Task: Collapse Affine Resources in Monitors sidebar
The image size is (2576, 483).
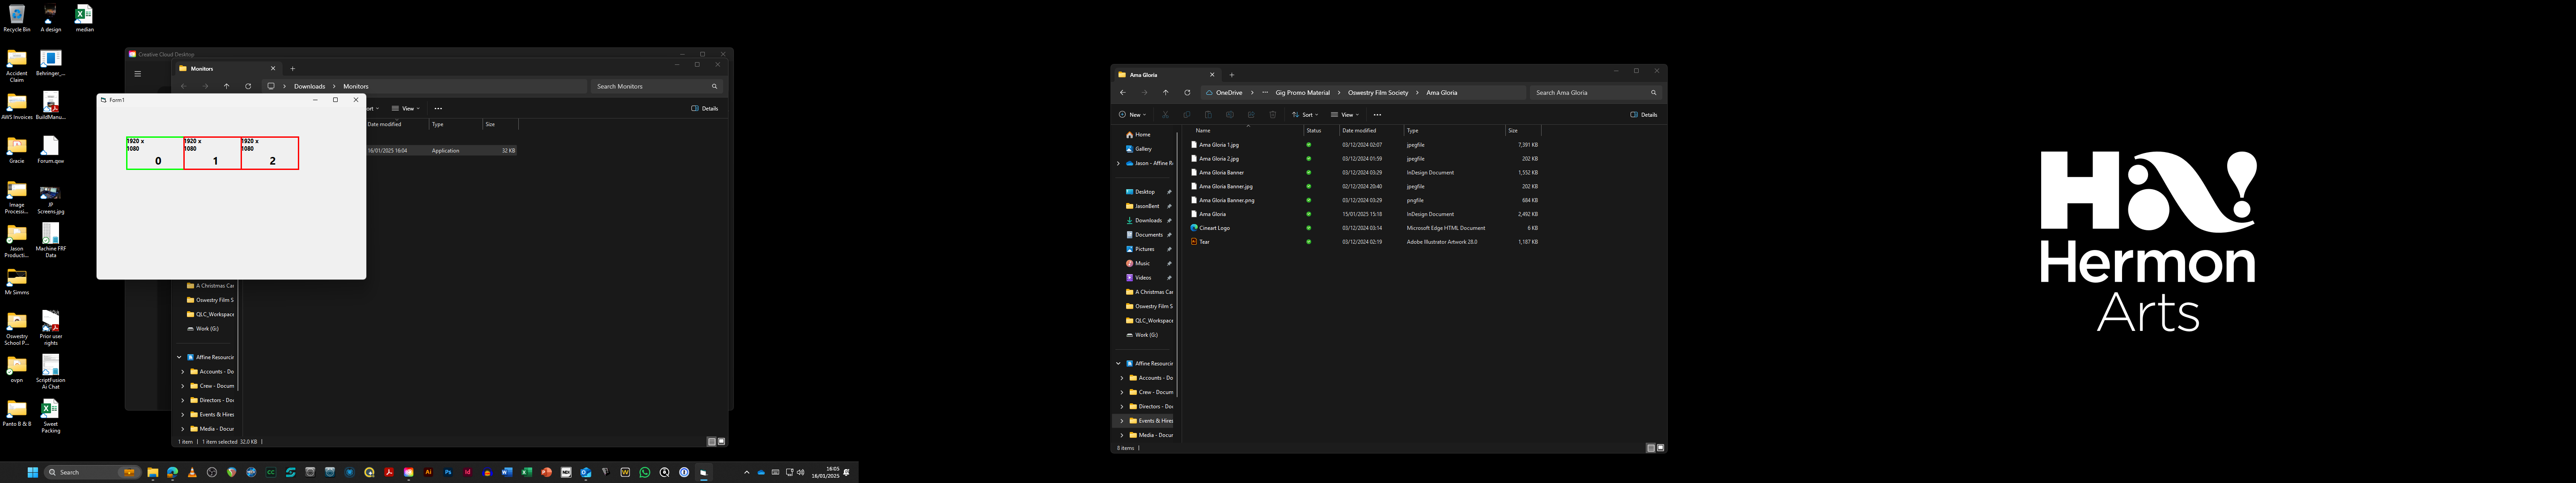Action: coord(179,357)
